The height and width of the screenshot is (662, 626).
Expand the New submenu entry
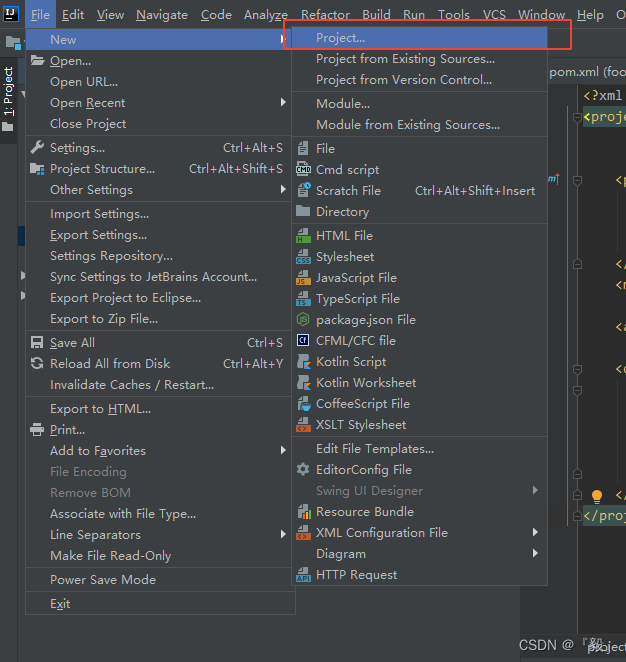[x=158, y=39]
